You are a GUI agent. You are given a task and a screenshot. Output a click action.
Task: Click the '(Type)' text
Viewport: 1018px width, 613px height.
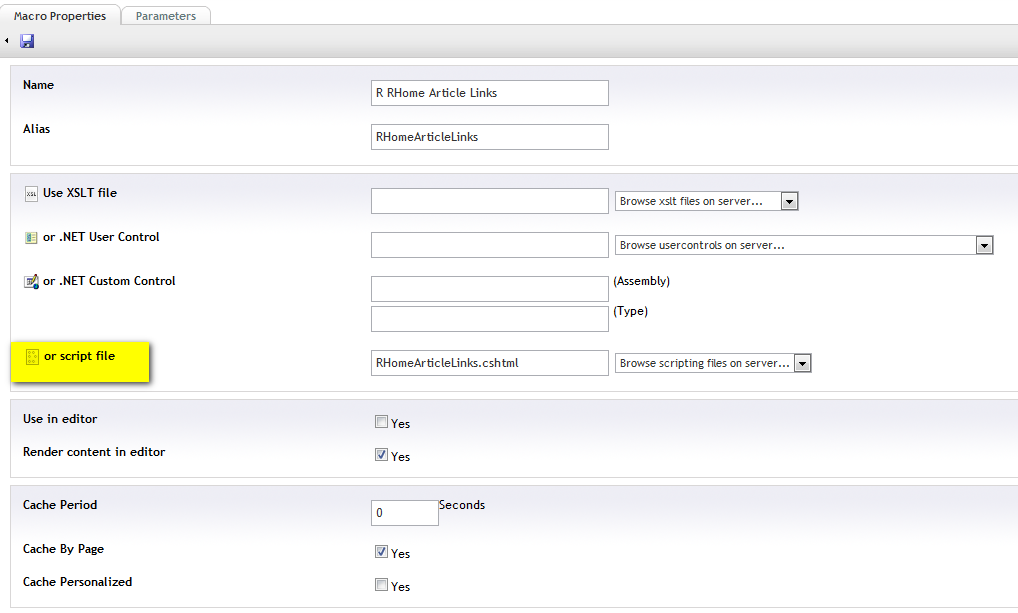point(630,311)
